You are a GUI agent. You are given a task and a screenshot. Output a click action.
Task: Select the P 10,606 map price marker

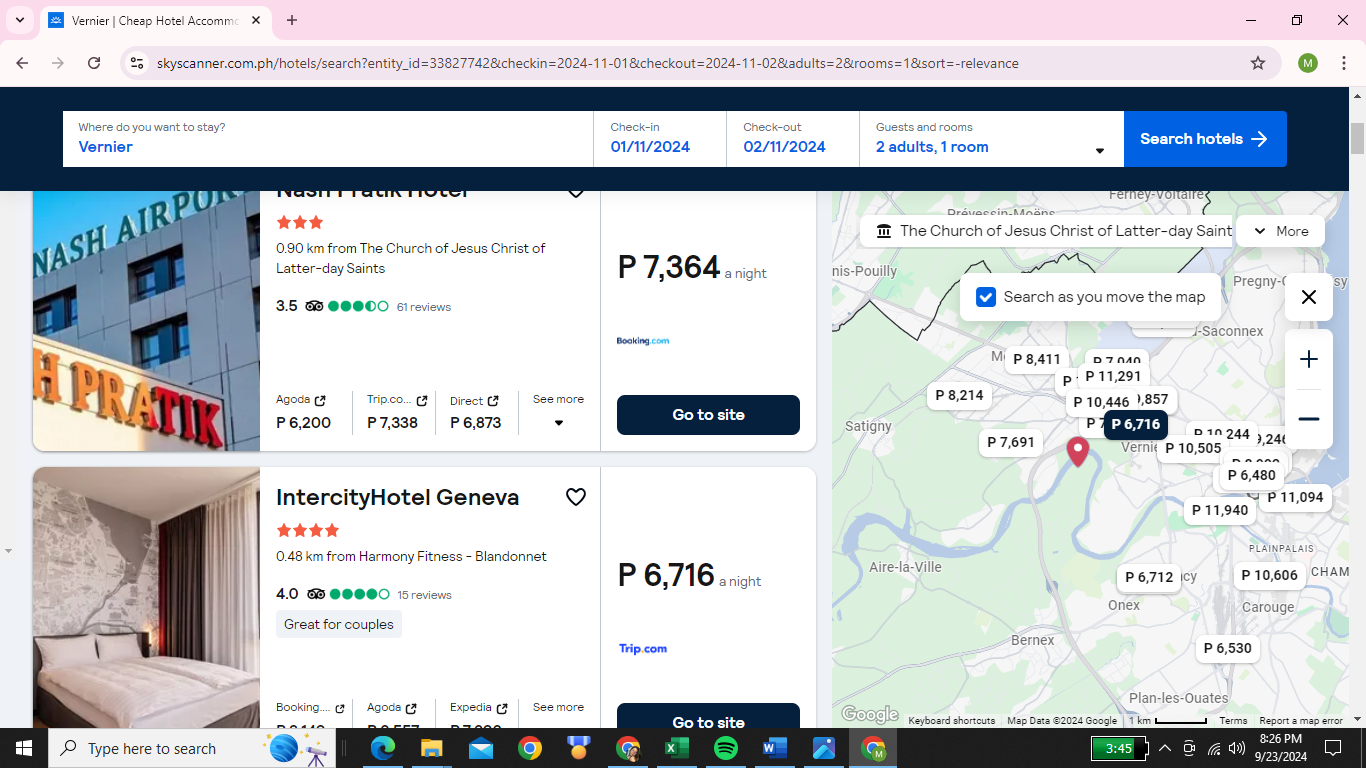click(1269, 575)
